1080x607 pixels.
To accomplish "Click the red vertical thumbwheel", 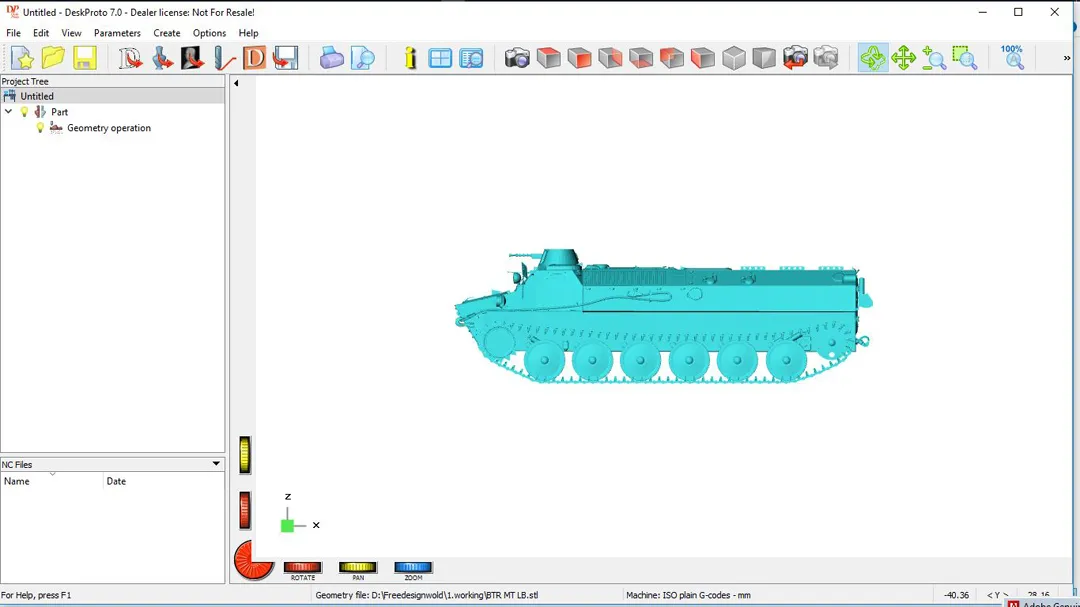I will [245, 510].
